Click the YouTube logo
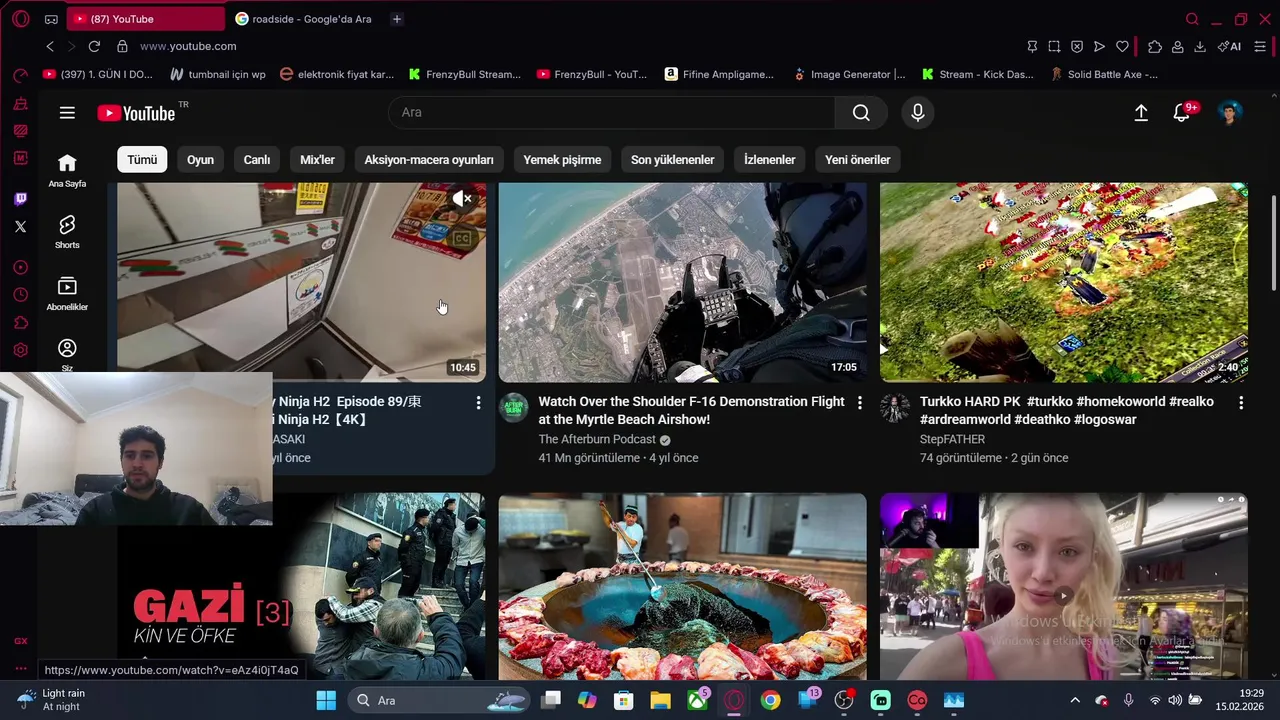The width and height of the screenshot is (1280, 720). 136,113
